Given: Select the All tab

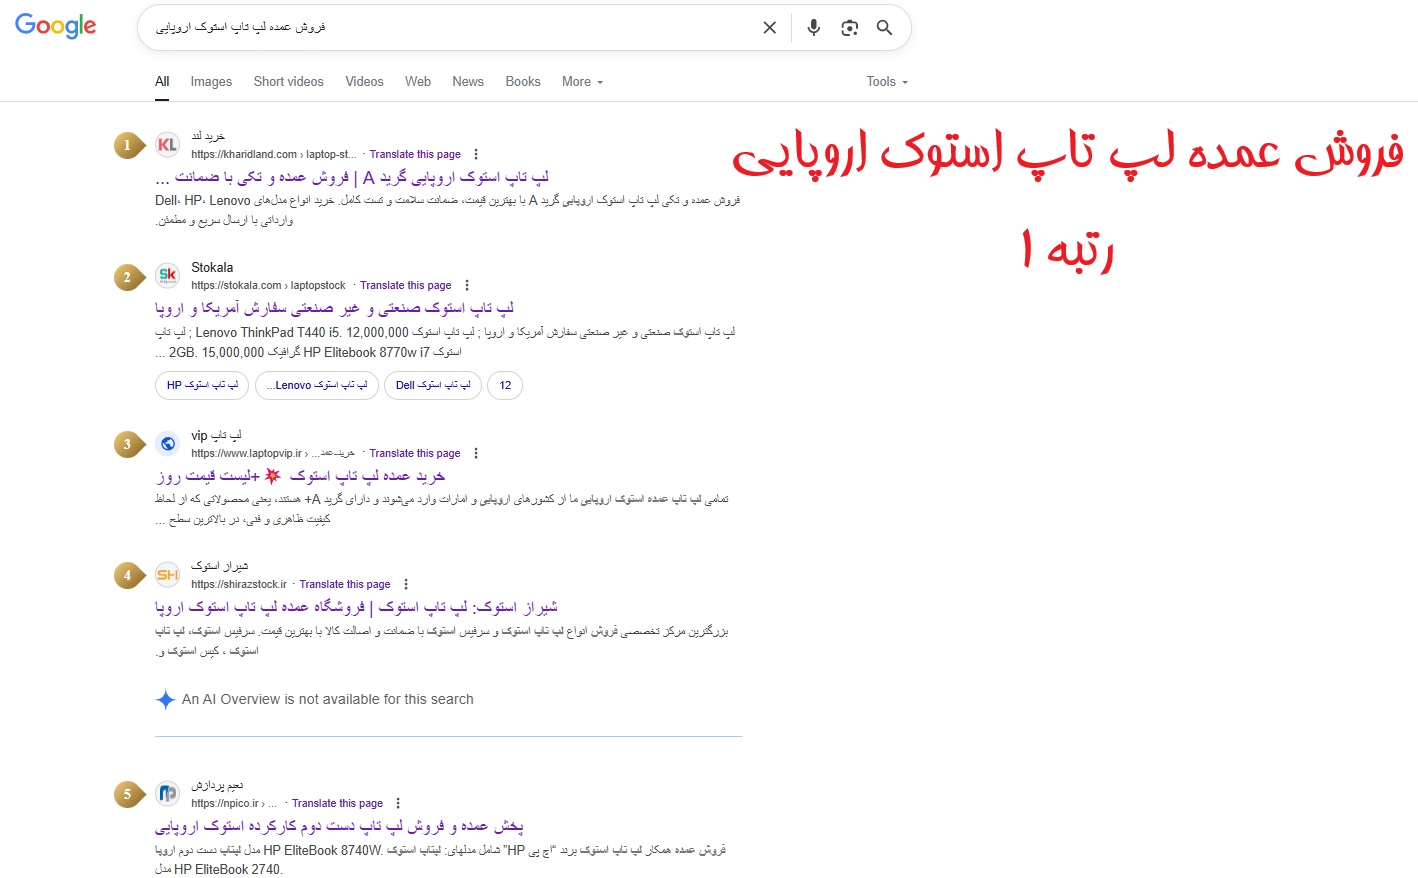Looking at the screenshot, I should [162, 82].
